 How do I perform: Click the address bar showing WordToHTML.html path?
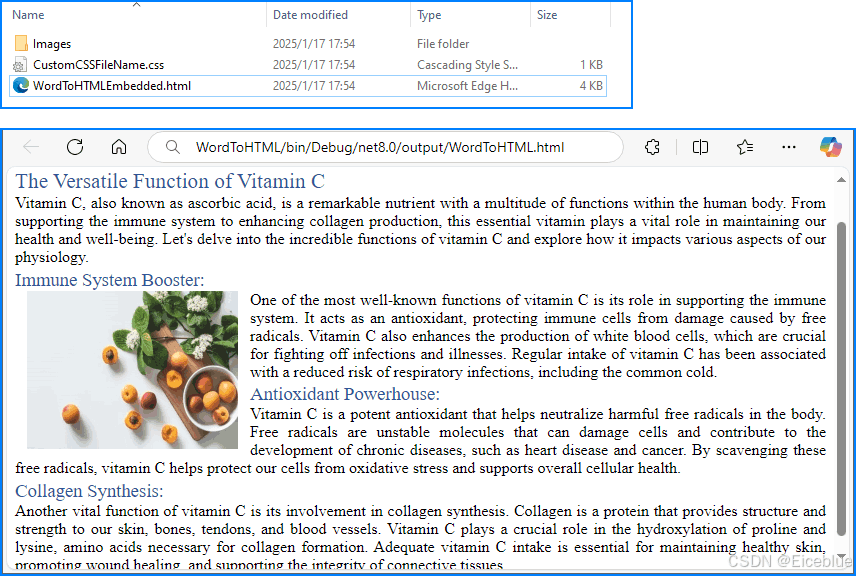[x=385, y=147]
